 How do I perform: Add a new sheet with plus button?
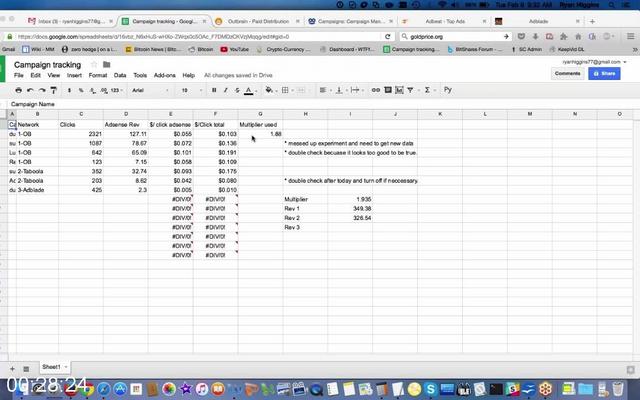tap(12, 369)
